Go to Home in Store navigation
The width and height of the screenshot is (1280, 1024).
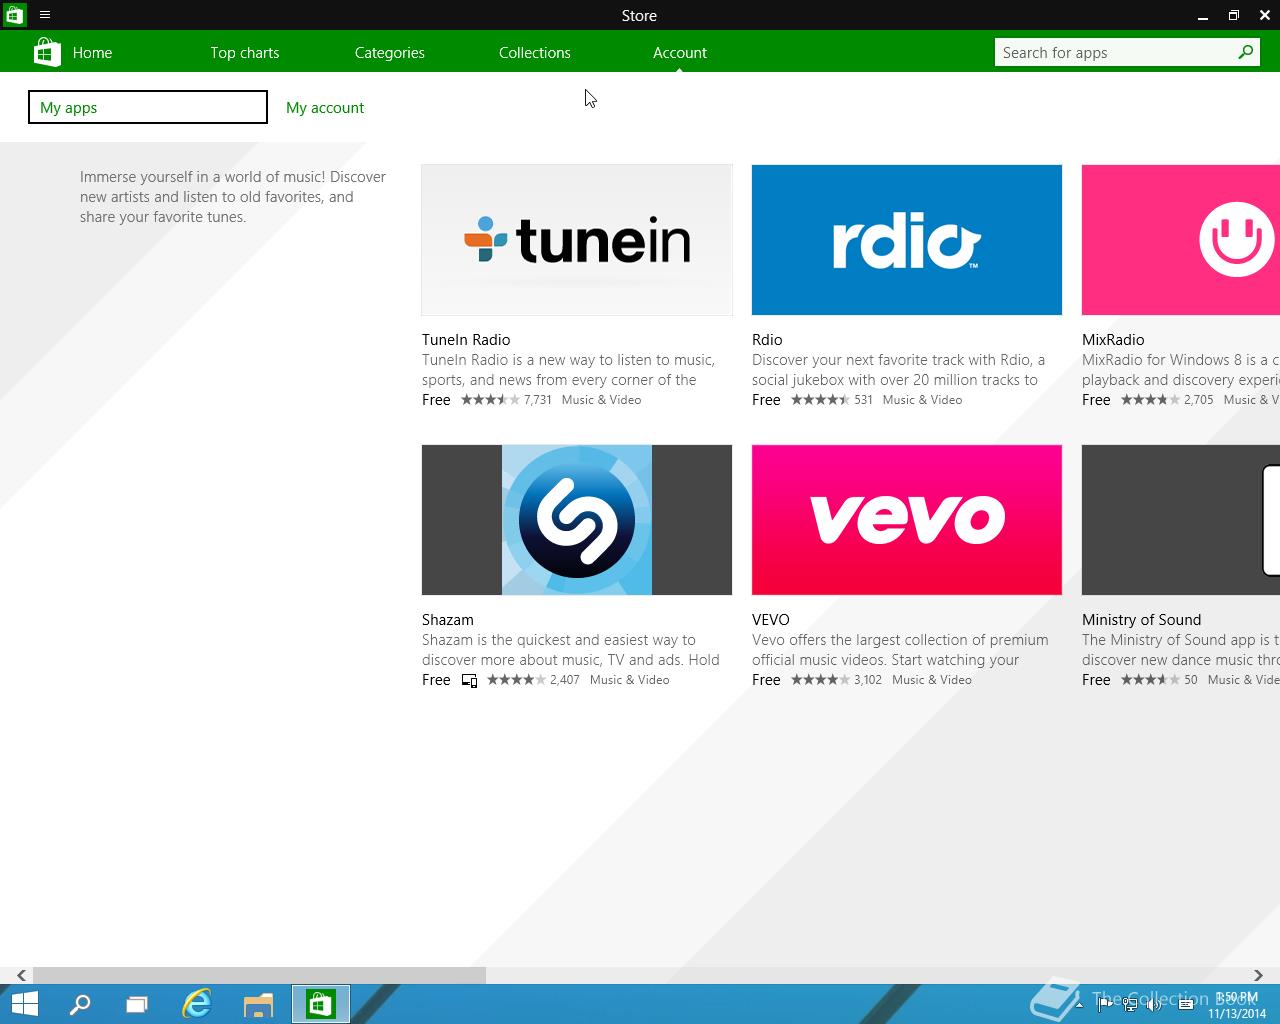click(92, 53)
